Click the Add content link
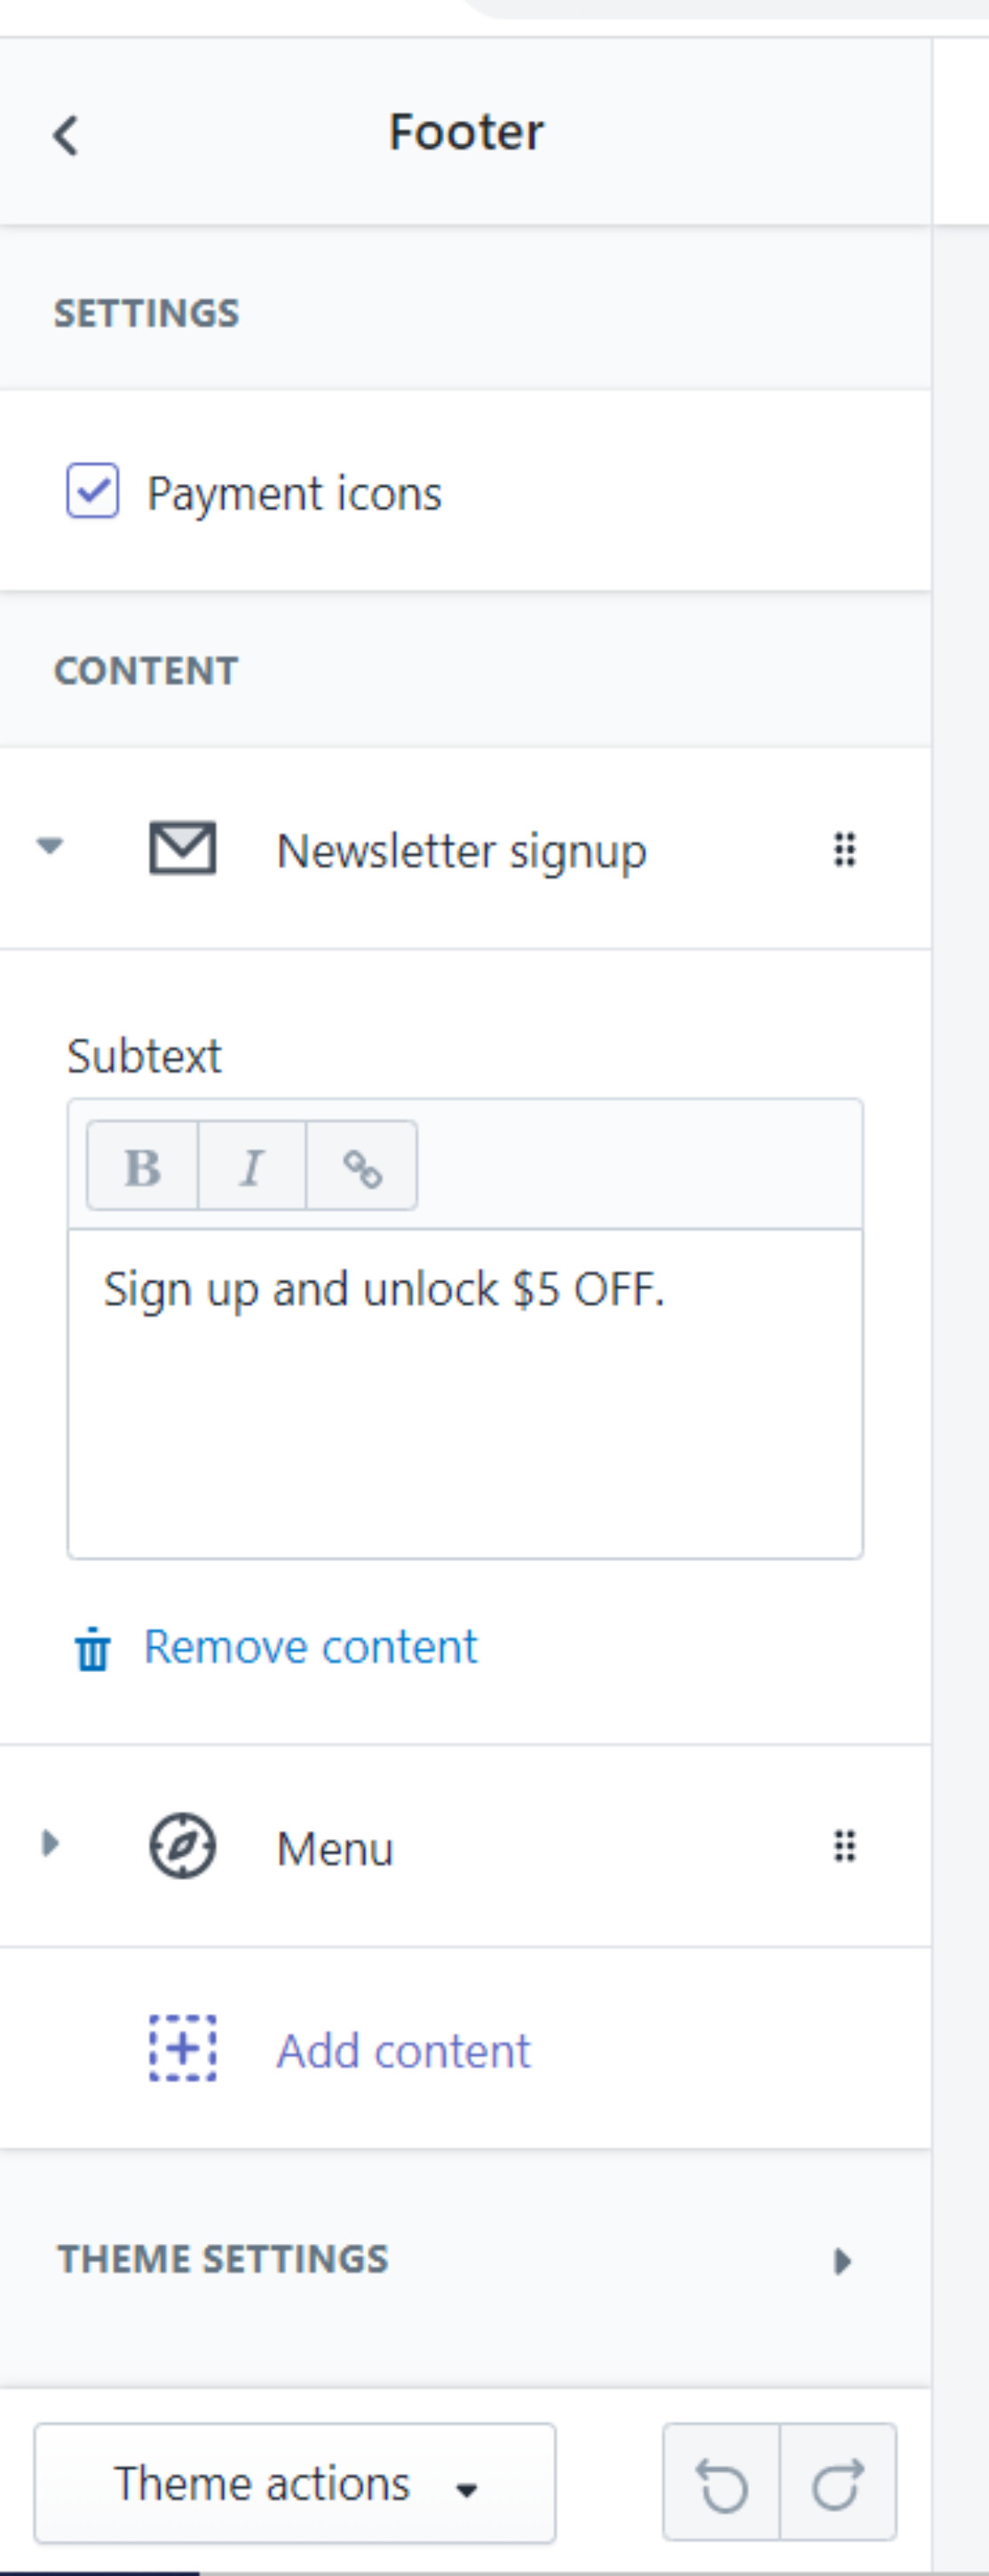 pyautogui.click(x=403, y=2051)
